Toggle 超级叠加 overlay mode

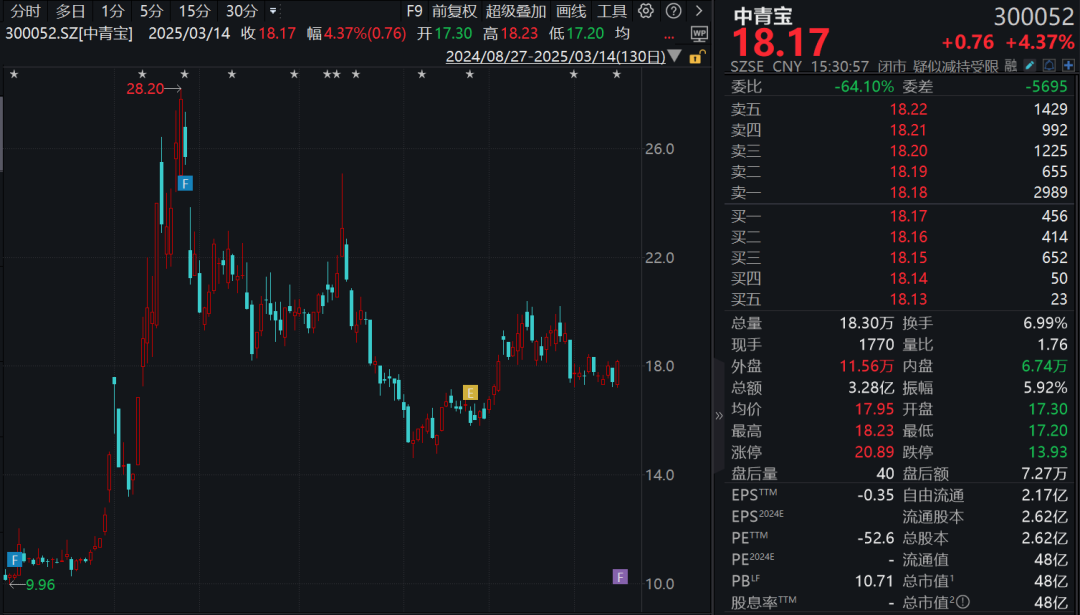pyautogui.click(x=516, y=11)
